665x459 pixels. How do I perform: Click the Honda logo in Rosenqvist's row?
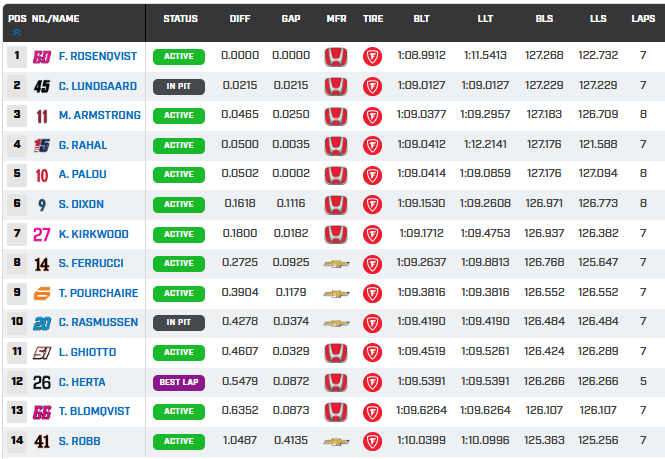click(337, 57)
